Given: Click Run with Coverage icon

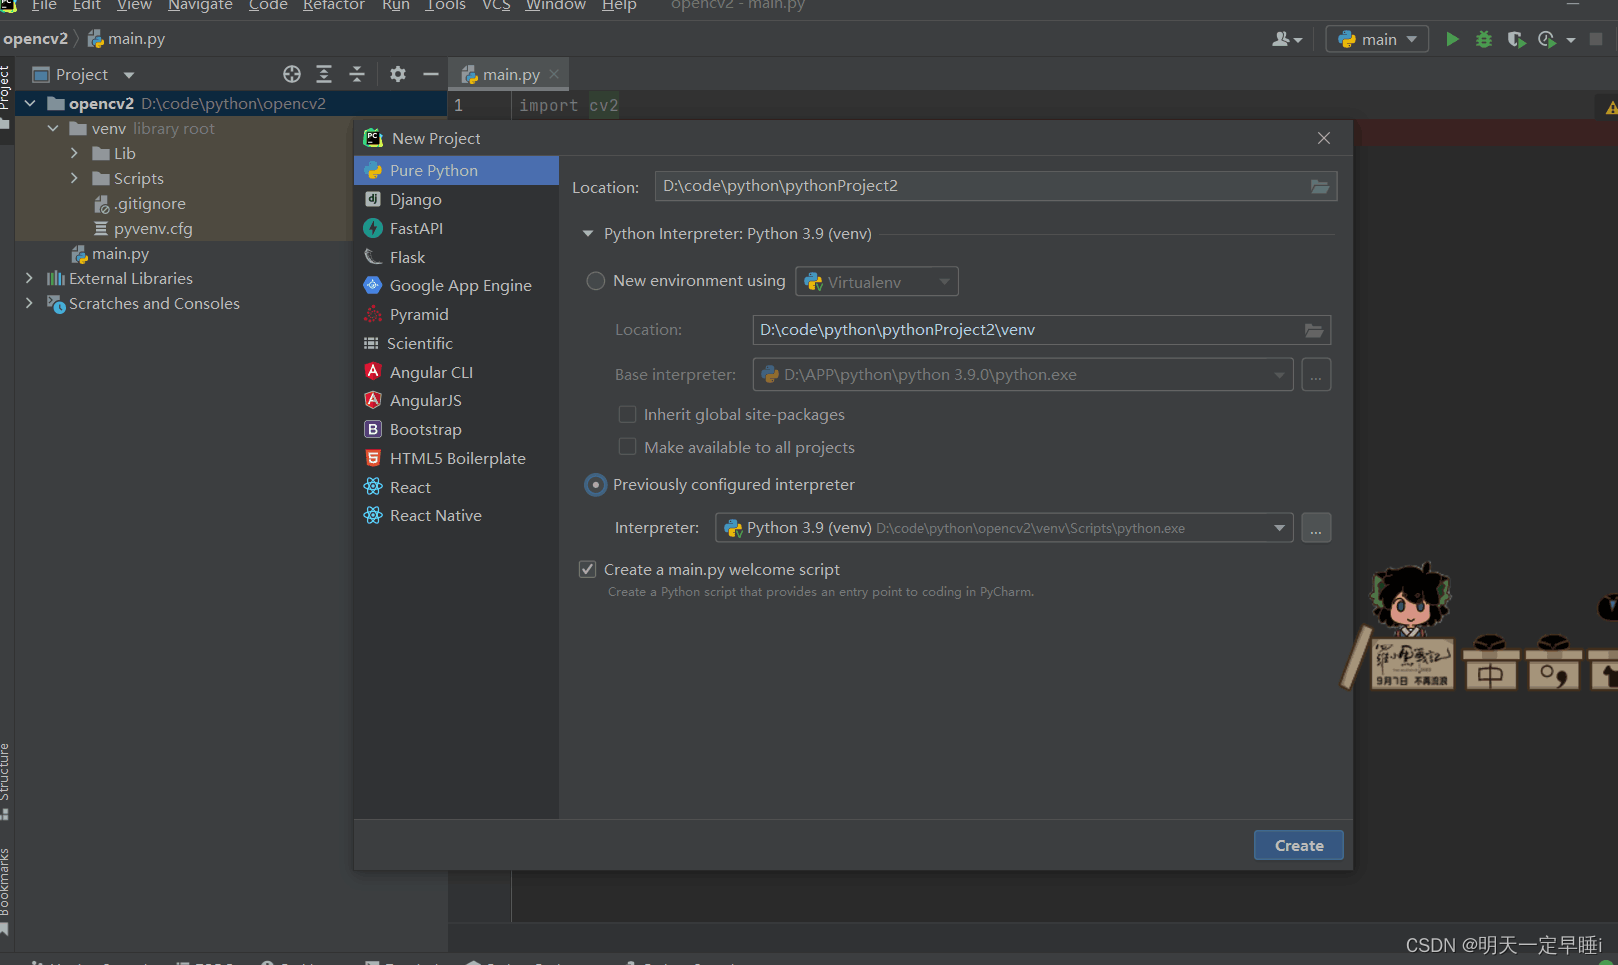Looking at the screenshot, I should point(1516,39).
